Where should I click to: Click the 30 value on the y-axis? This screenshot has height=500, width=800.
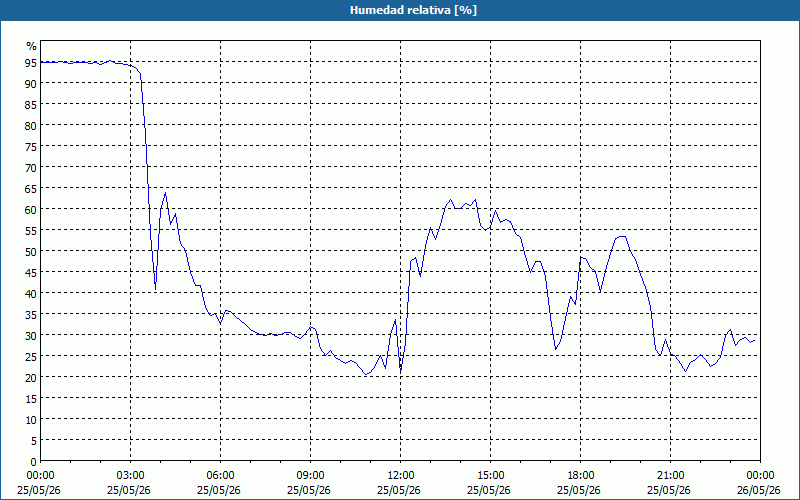(x=31, y=335)
